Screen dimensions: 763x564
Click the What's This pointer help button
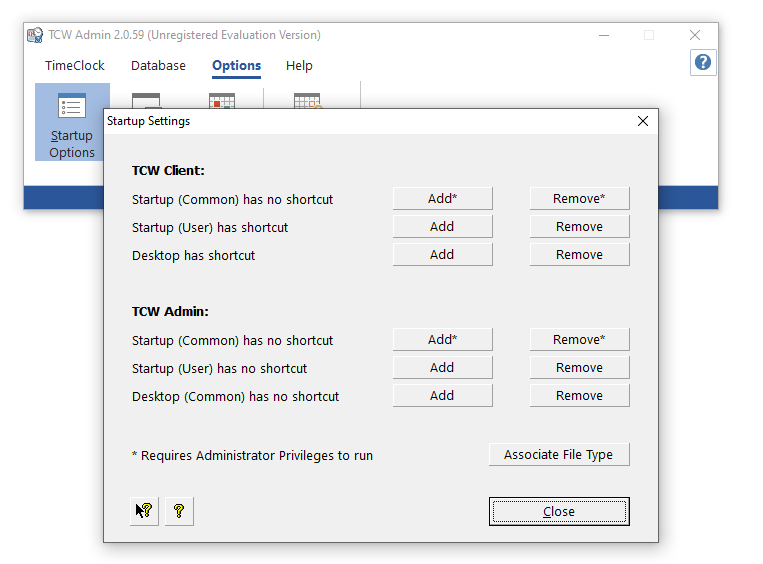tap(145, 511)
